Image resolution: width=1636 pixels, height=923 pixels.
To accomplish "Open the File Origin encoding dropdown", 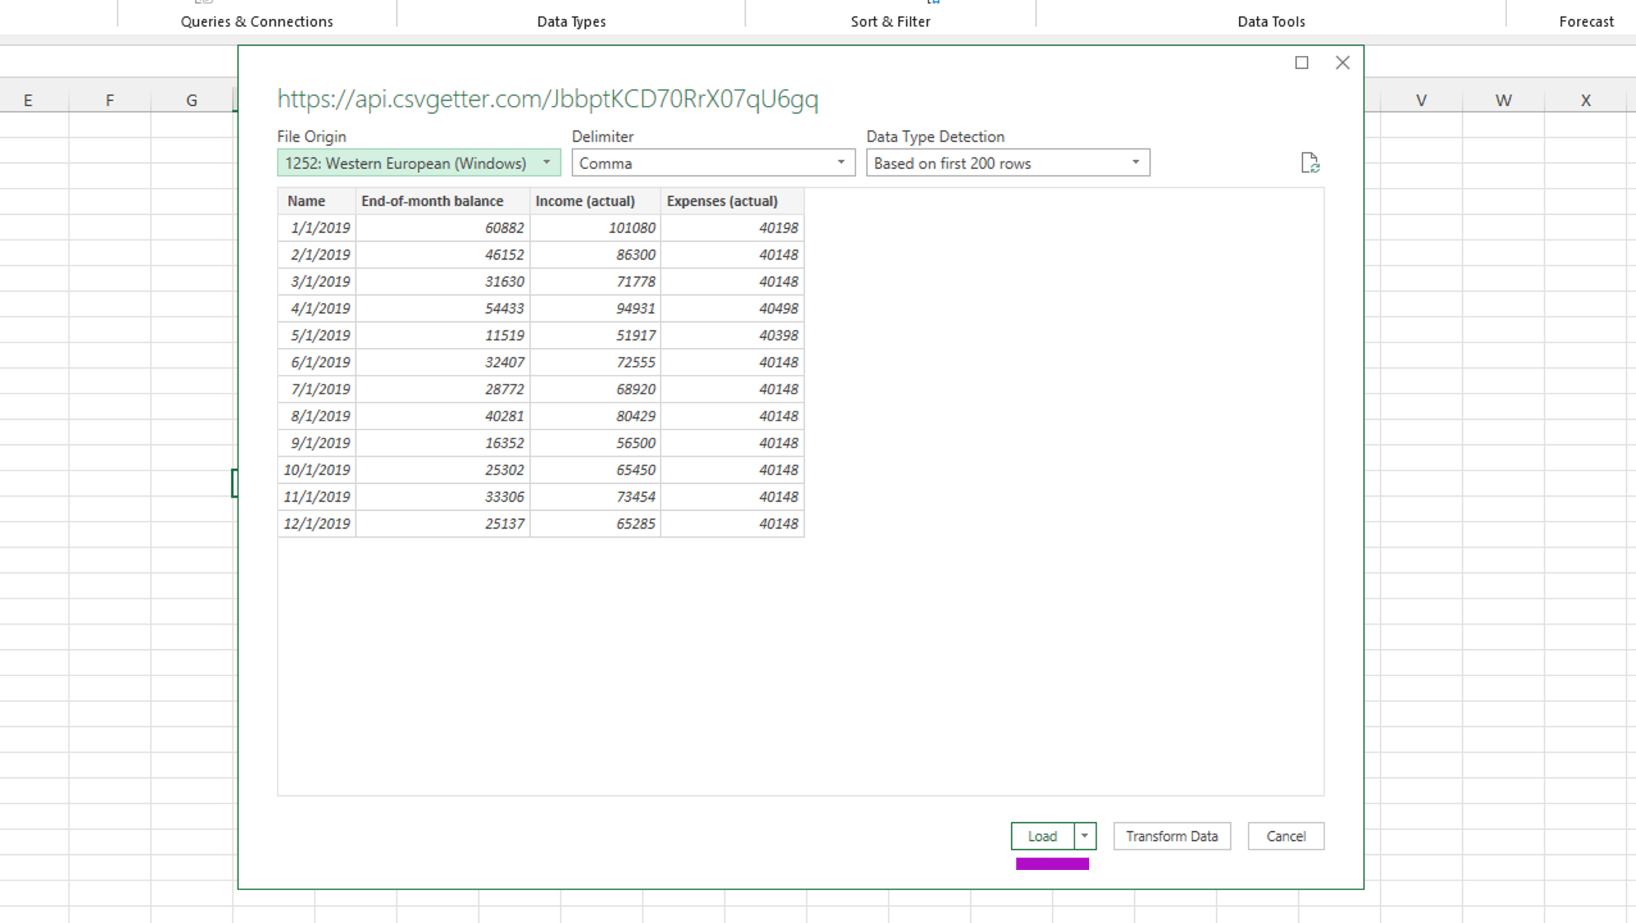I will [546, 162].
